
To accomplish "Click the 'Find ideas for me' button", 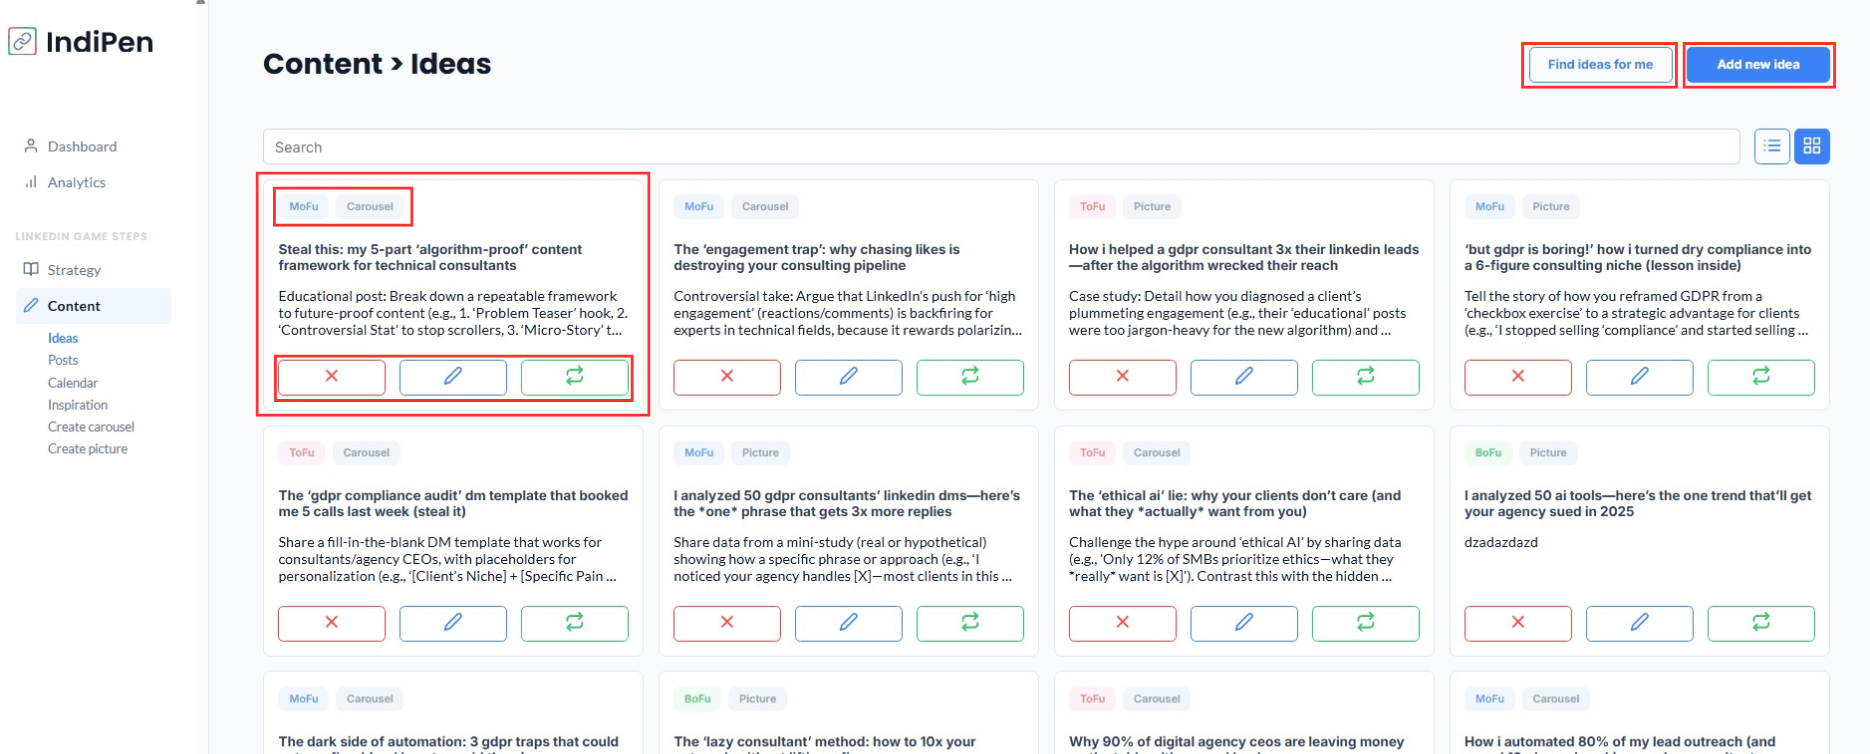I will 1599,65.
